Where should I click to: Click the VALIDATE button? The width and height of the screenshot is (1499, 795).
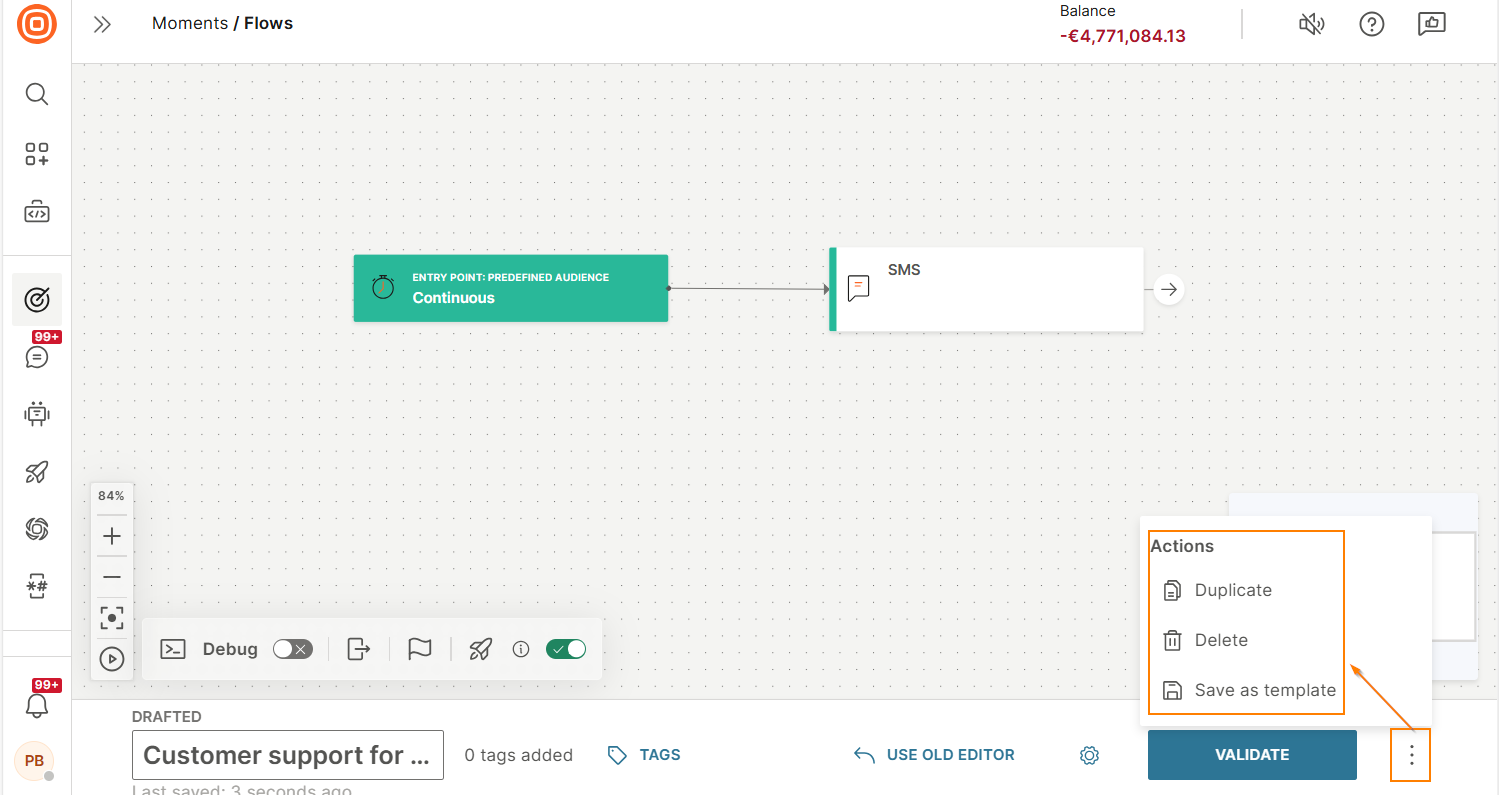pos(1252,755)
